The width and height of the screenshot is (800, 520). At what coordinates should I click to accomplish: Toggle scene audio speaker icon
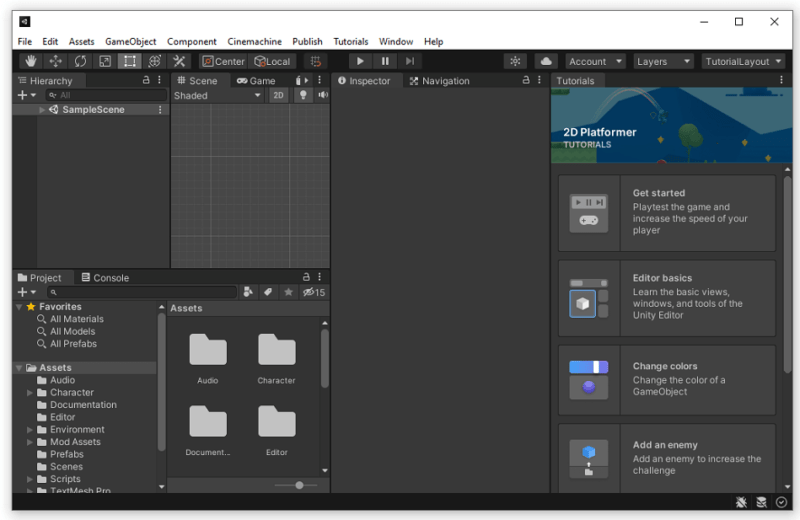pyautogui.click(x=323, y=95)
